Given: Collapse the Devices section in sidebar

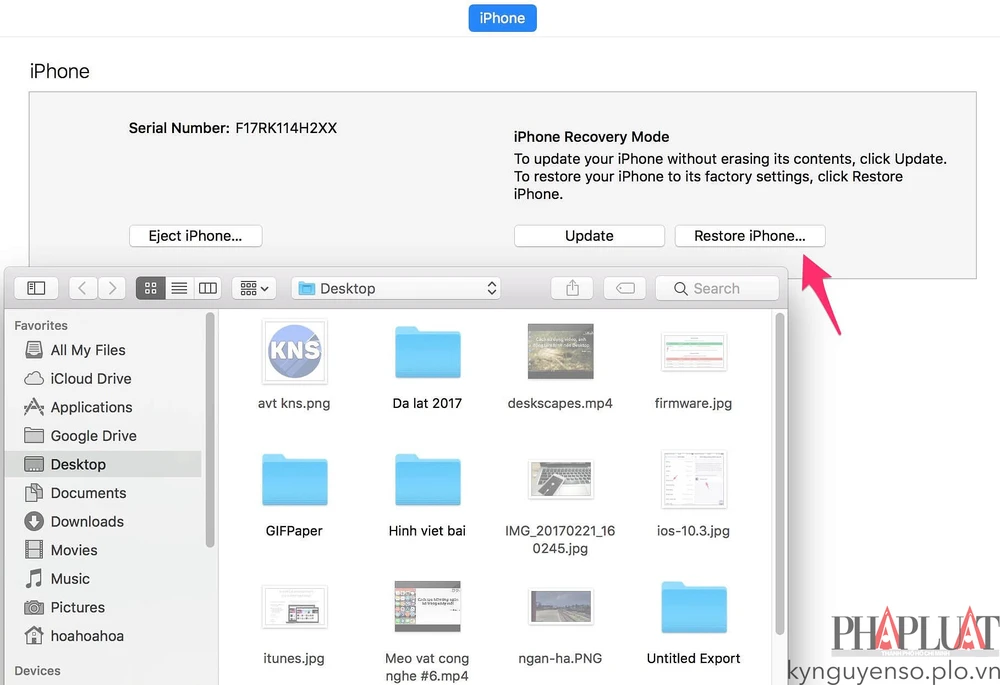Looking at the screenshot, I should (38, 670).
